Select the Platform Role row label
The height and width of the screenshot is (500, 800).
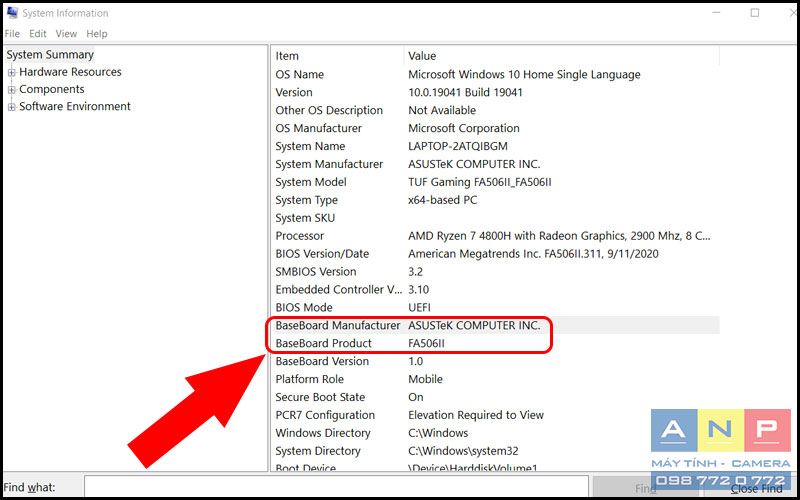click(310, 379)
